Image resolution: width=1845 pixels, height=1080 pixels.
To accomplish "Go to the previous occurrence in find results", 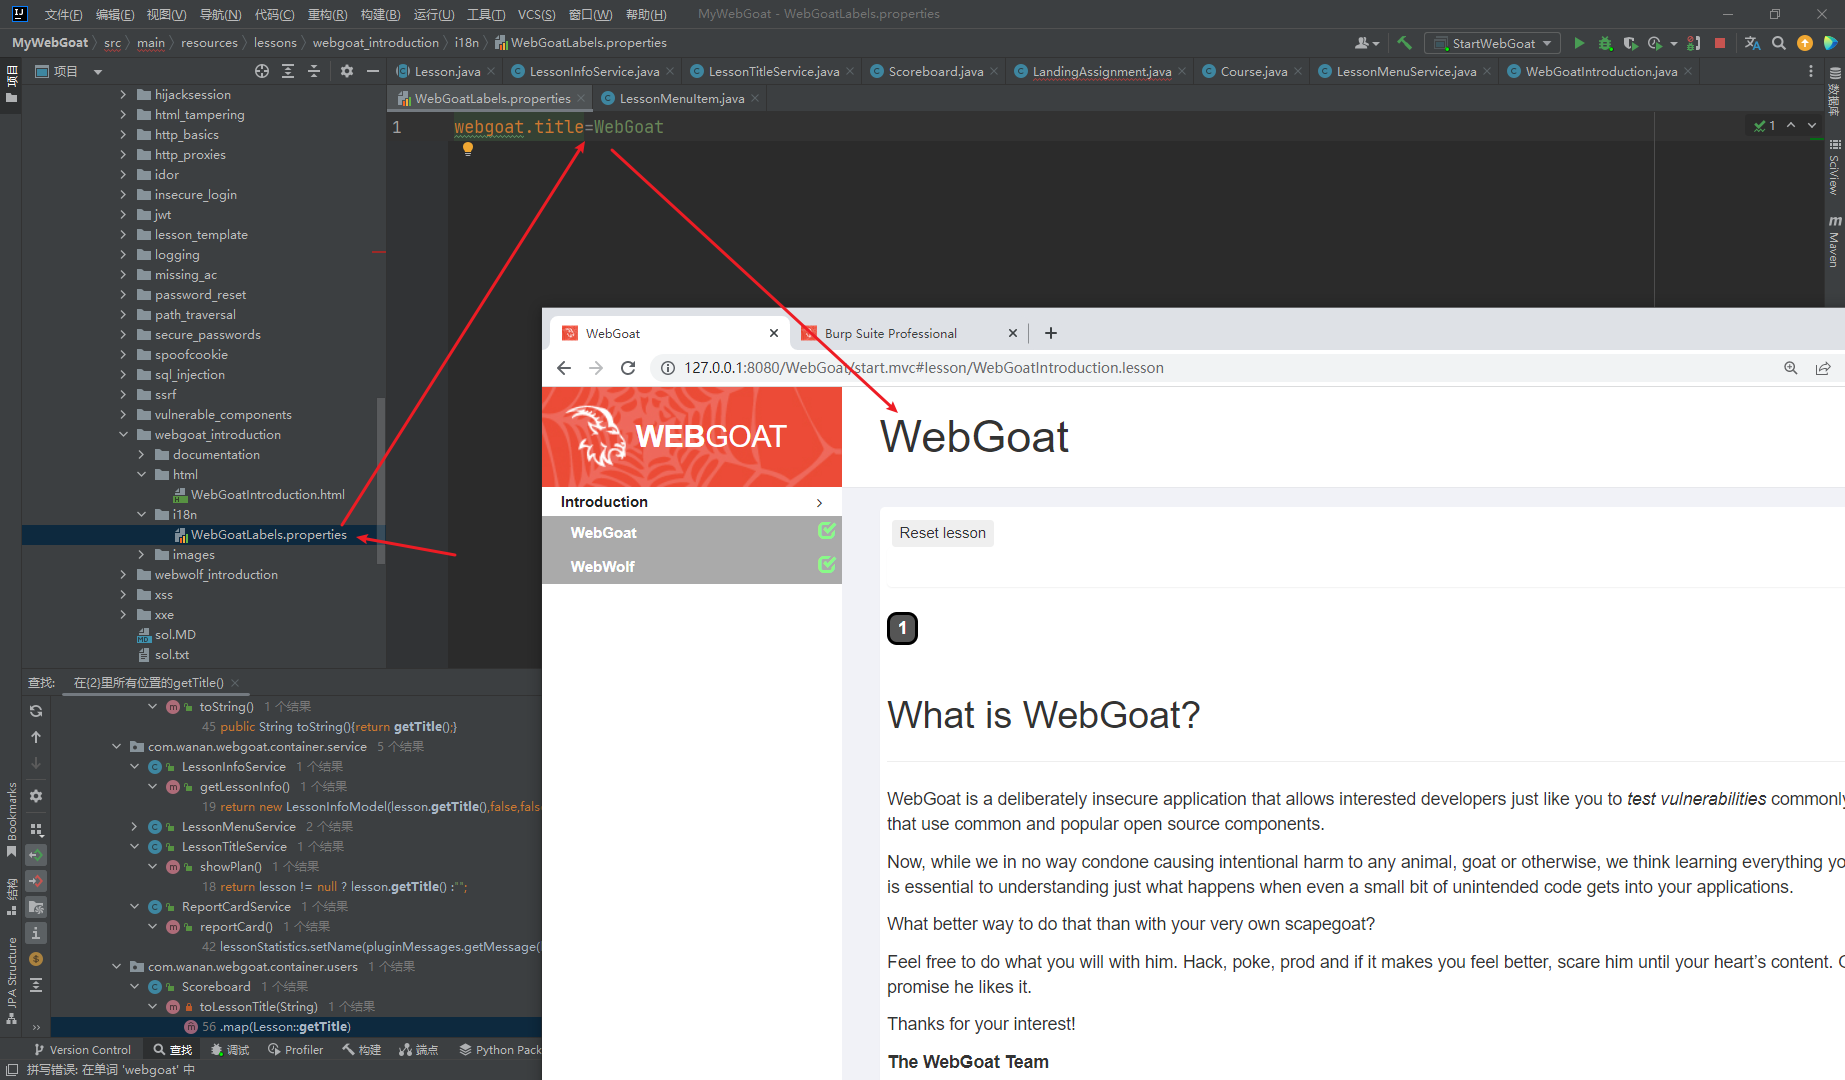I will 36,737.
